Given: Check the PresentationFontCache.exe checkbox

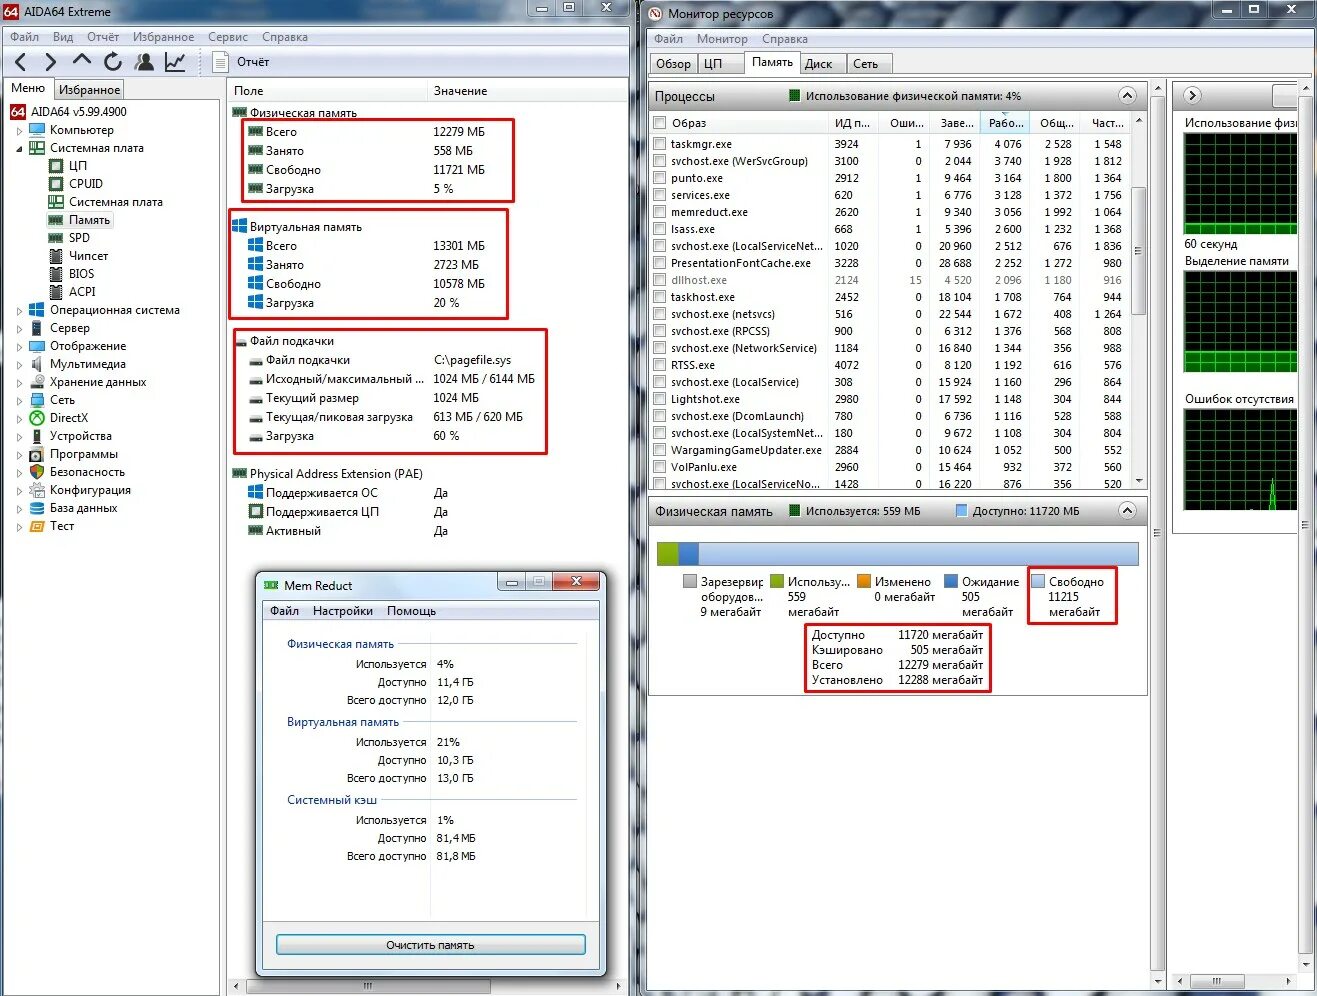Looking at the screenshot, I should (x=660, y=263).
